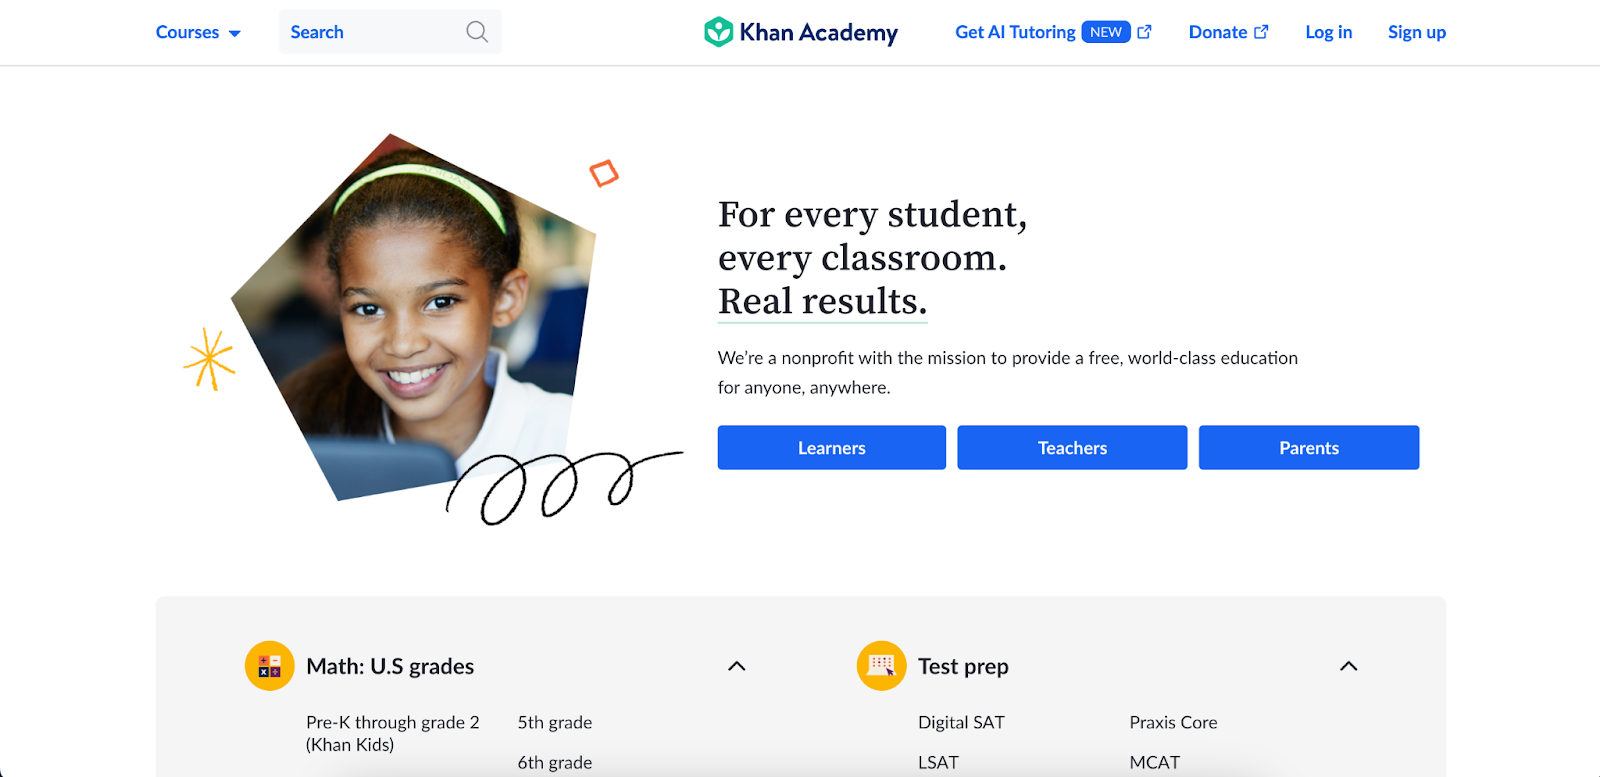Visit the Praxis Core test prep link
Screen dimensions: 1600x777
[1173, 722]
